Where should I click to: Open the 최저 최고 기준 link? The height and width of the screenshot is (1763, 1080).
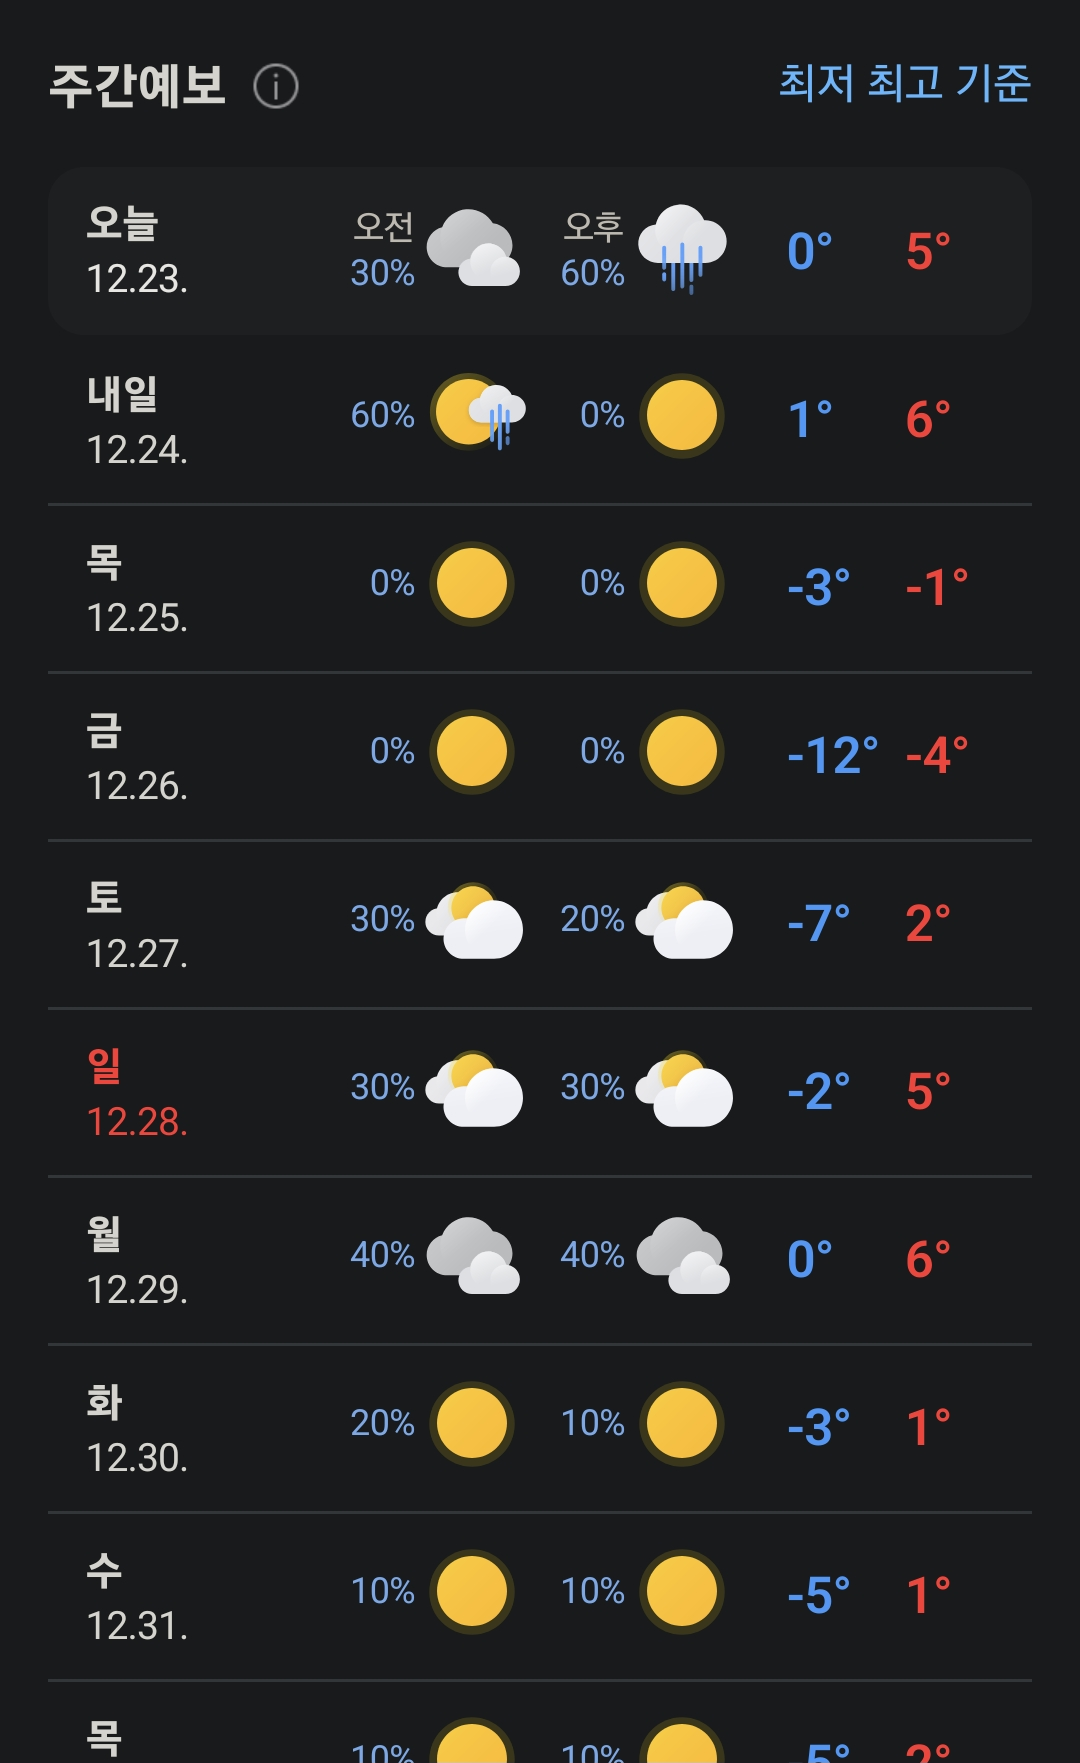(x=904, y=83)
